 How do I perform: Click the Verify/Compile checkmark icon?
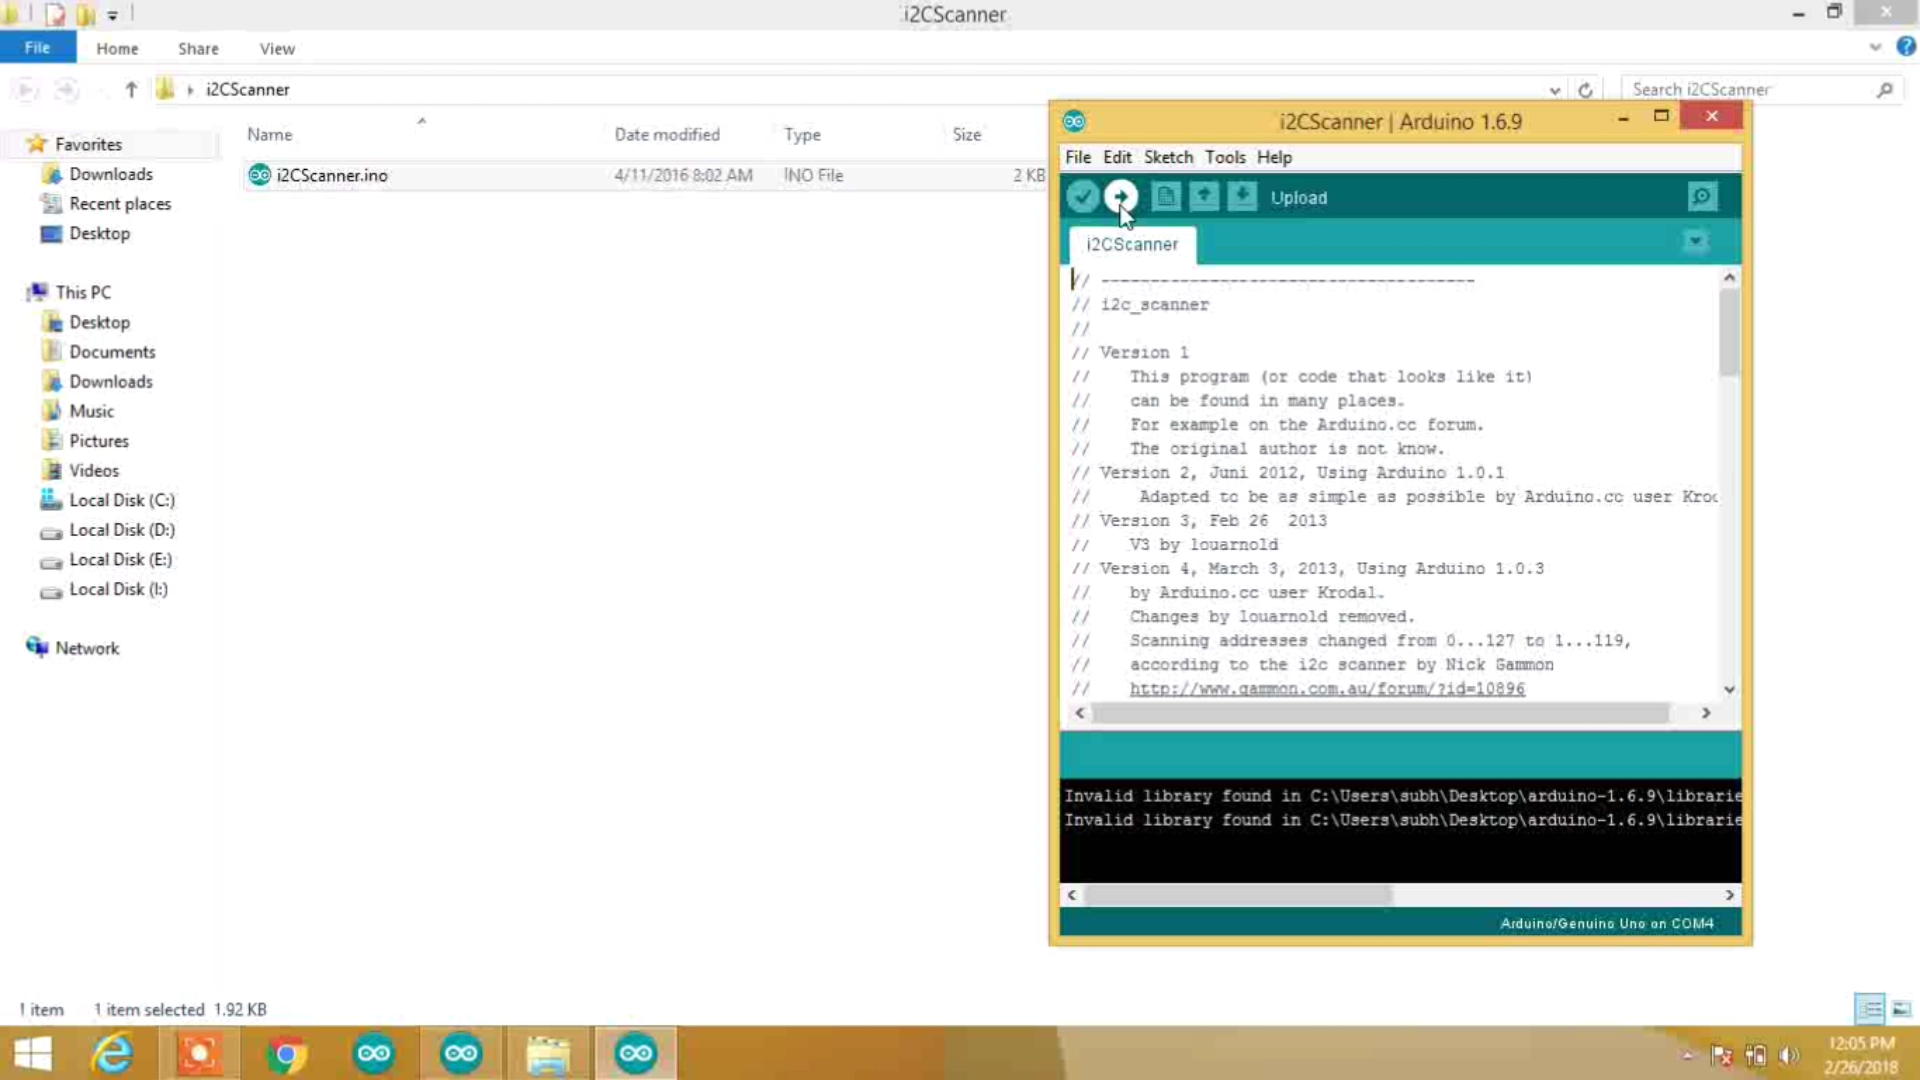point(1081,196)
